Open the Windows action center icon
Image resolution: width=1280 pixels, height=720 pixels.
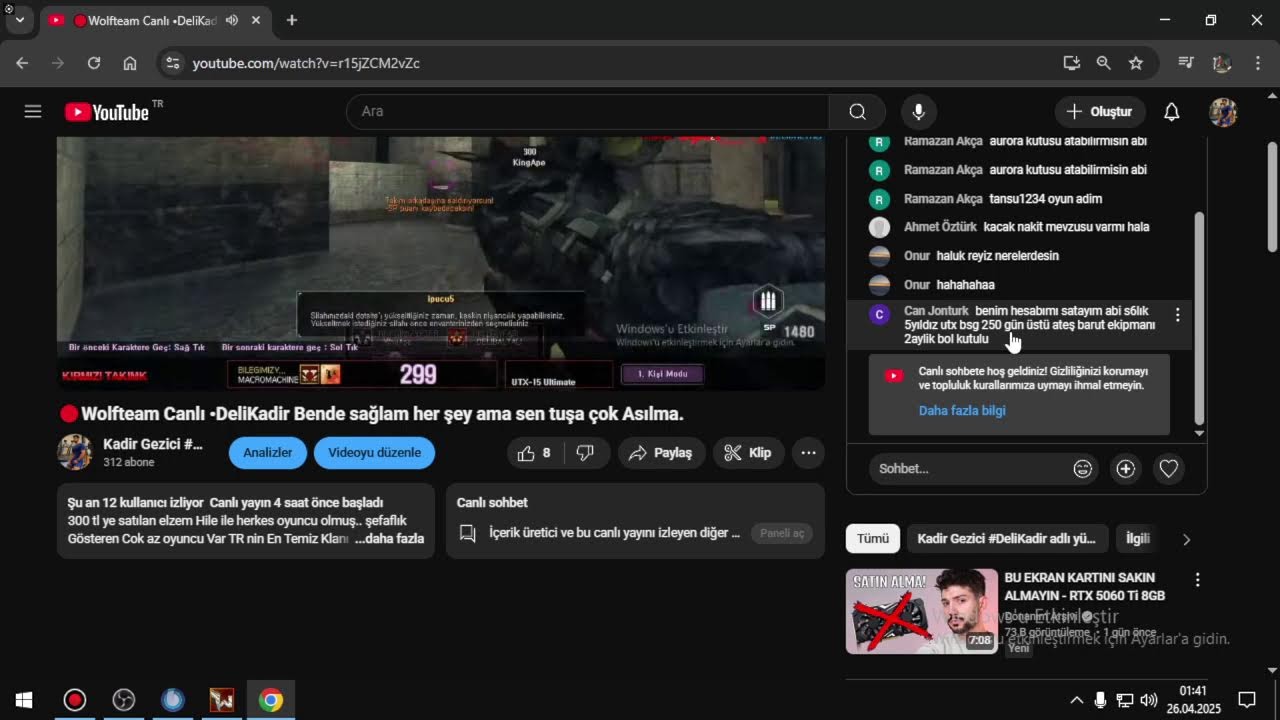point(1247,700)
